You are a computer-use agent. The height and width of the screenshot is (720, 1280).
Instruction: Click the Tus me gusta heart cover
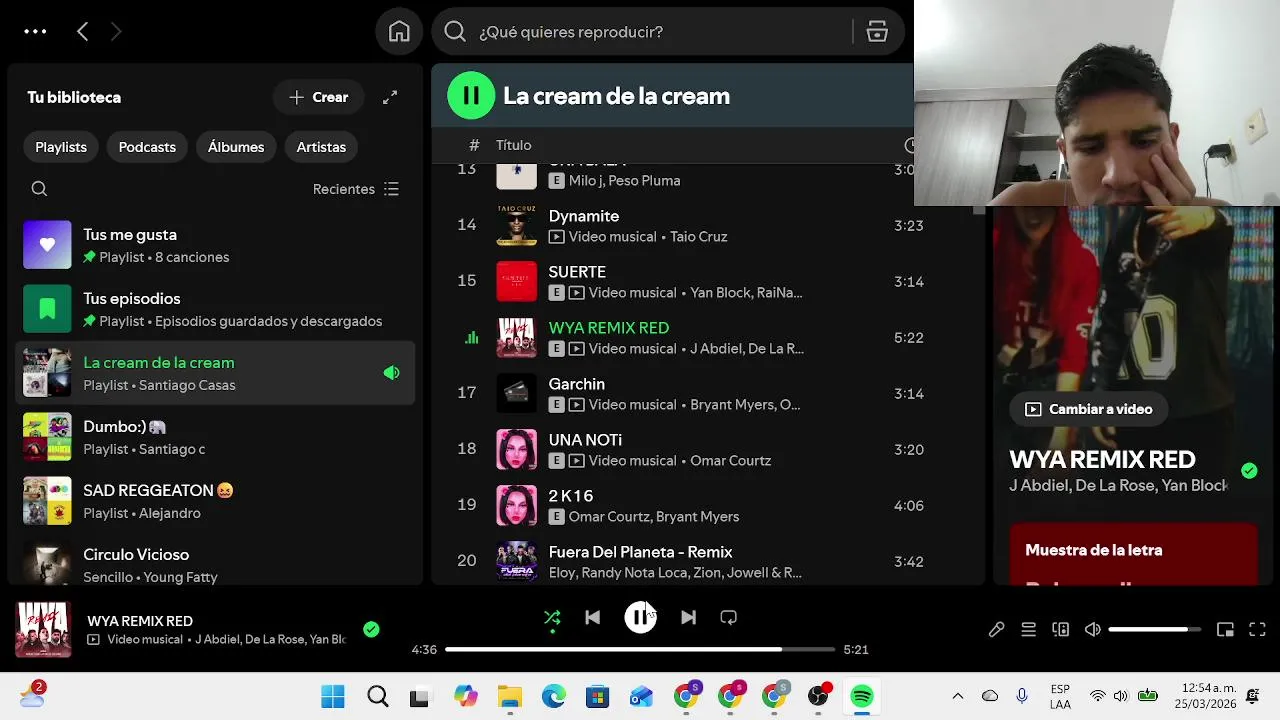coord(47,245)
